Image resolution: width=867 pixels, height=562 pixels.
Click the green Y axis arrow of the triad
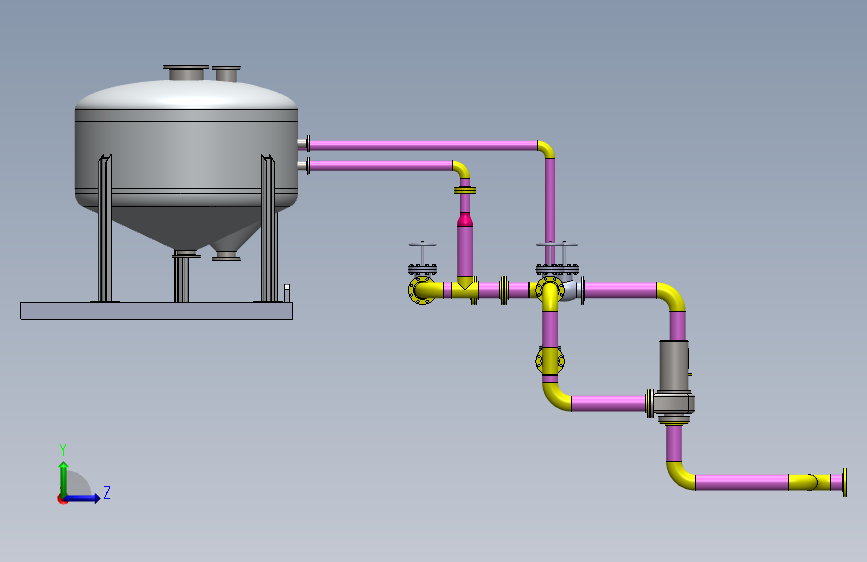coord(64,478)
